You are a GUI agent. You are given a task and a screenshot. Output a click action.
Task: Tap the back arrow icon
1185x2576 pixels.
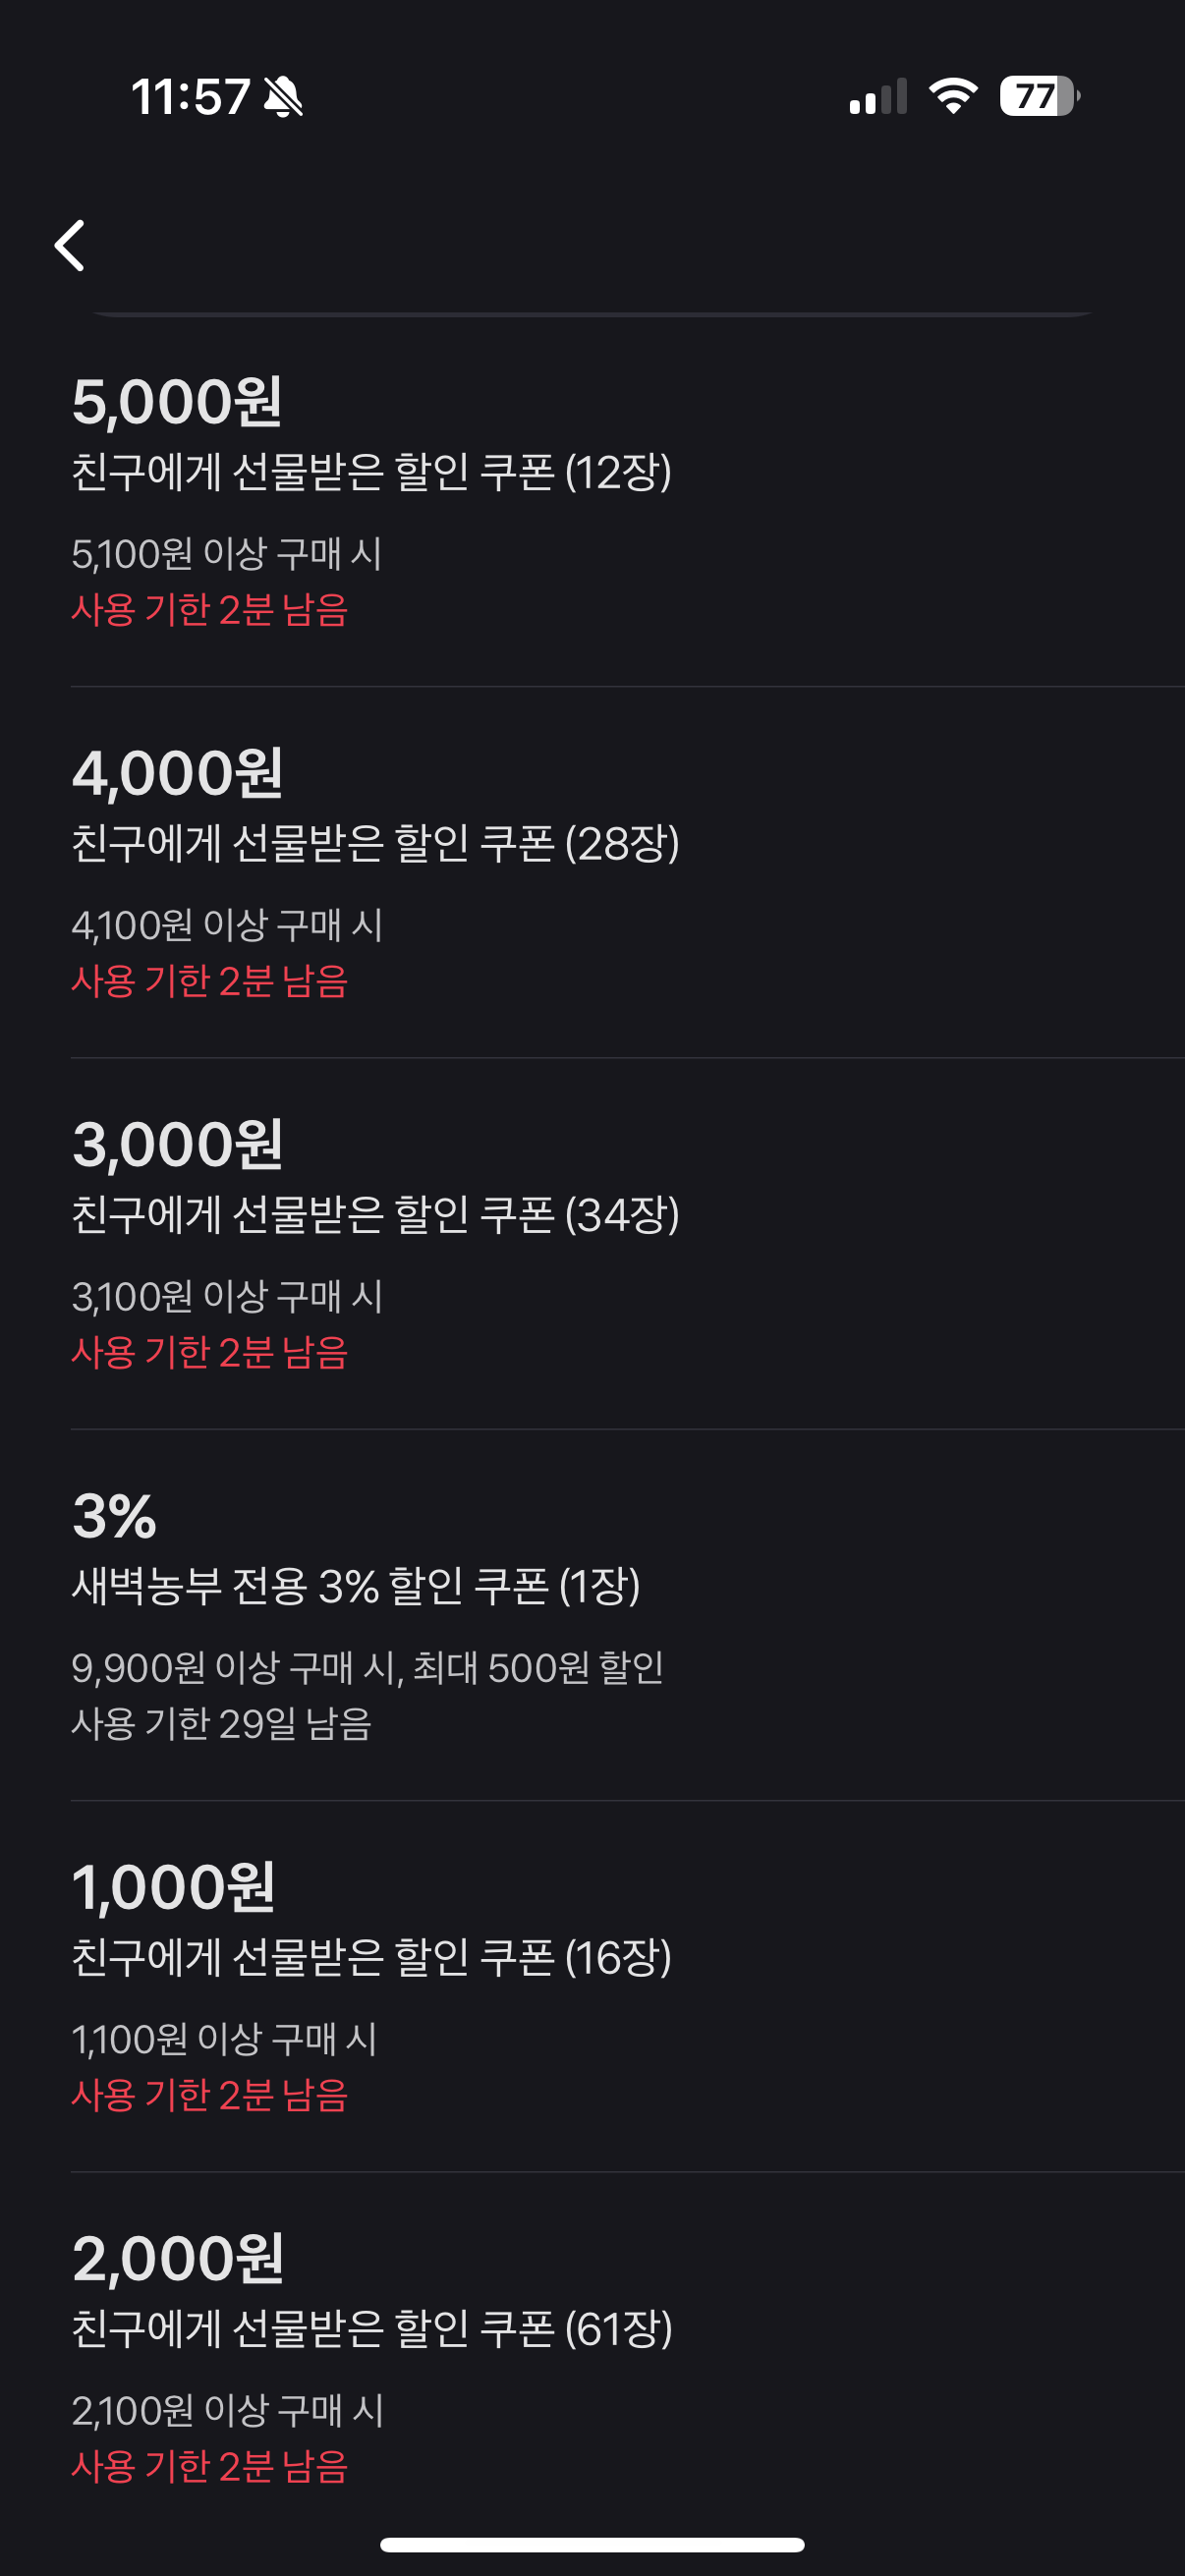69,245
